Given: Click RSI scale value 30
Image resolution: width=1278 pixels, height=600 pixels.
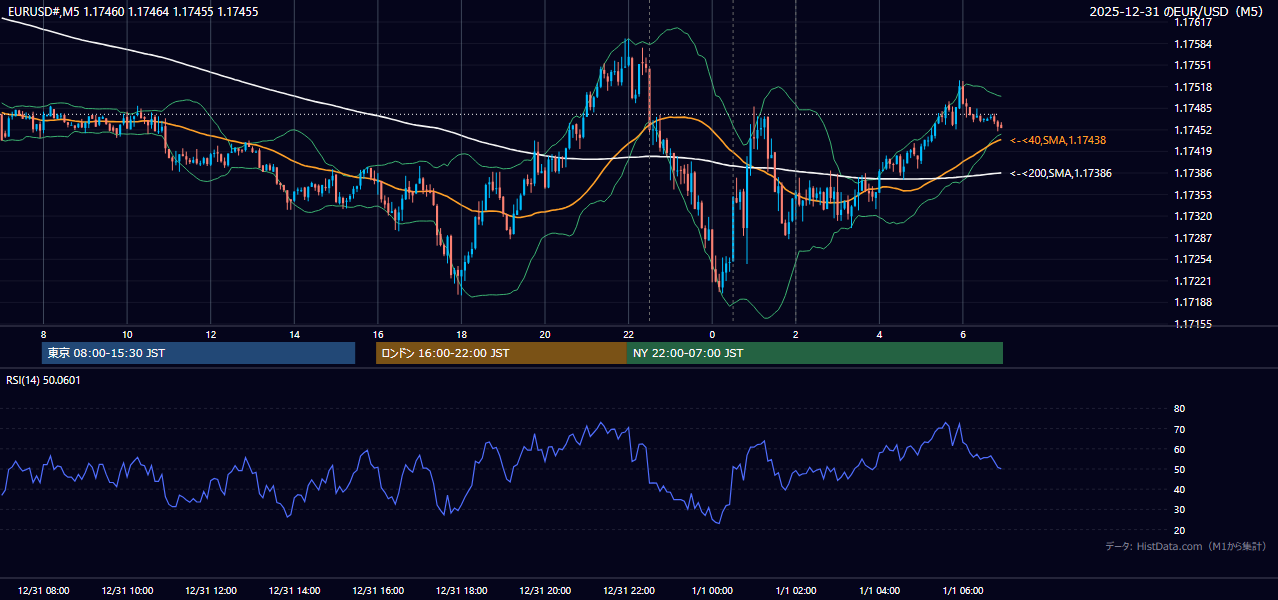Looking at the screenshot, I should (x=1179, y=510).
